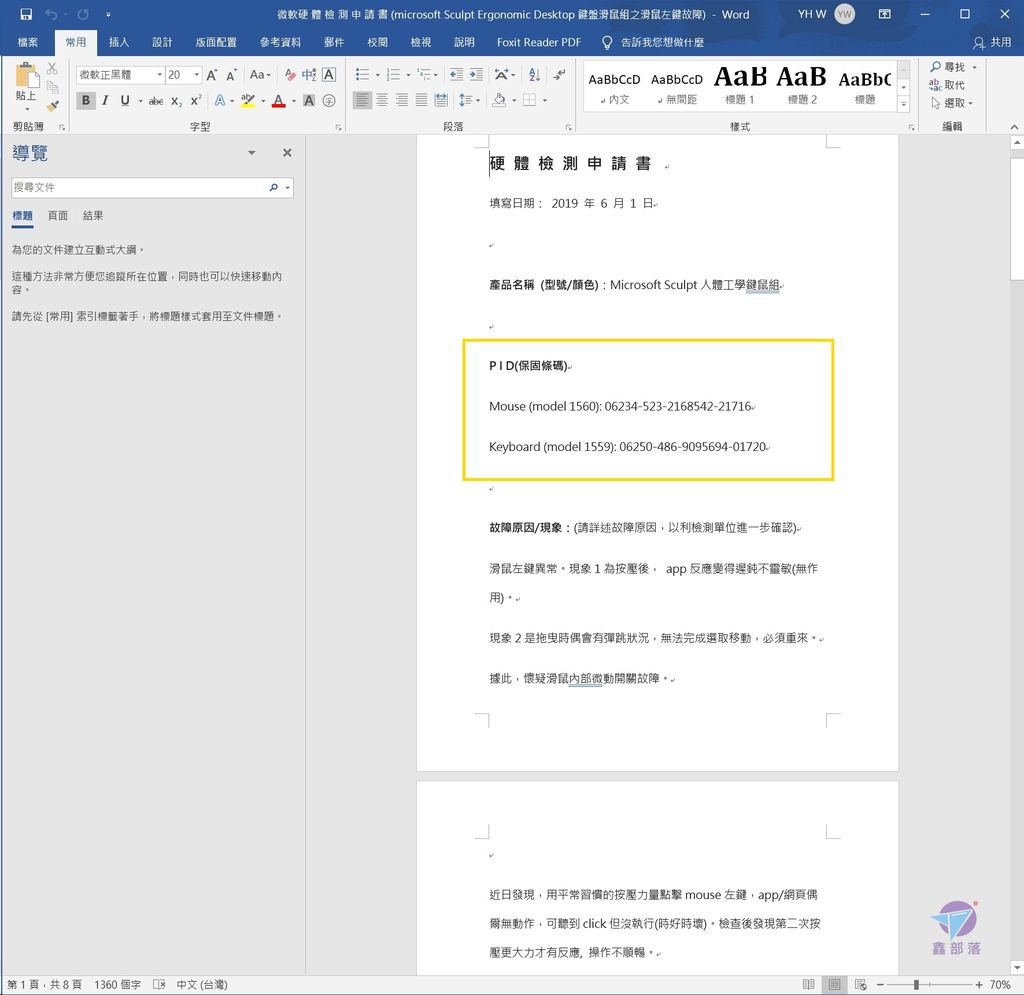Viewport: 1024px width, 995px height.
Task: Click the Copy icon in clipboard group
Action: (52, 87)
